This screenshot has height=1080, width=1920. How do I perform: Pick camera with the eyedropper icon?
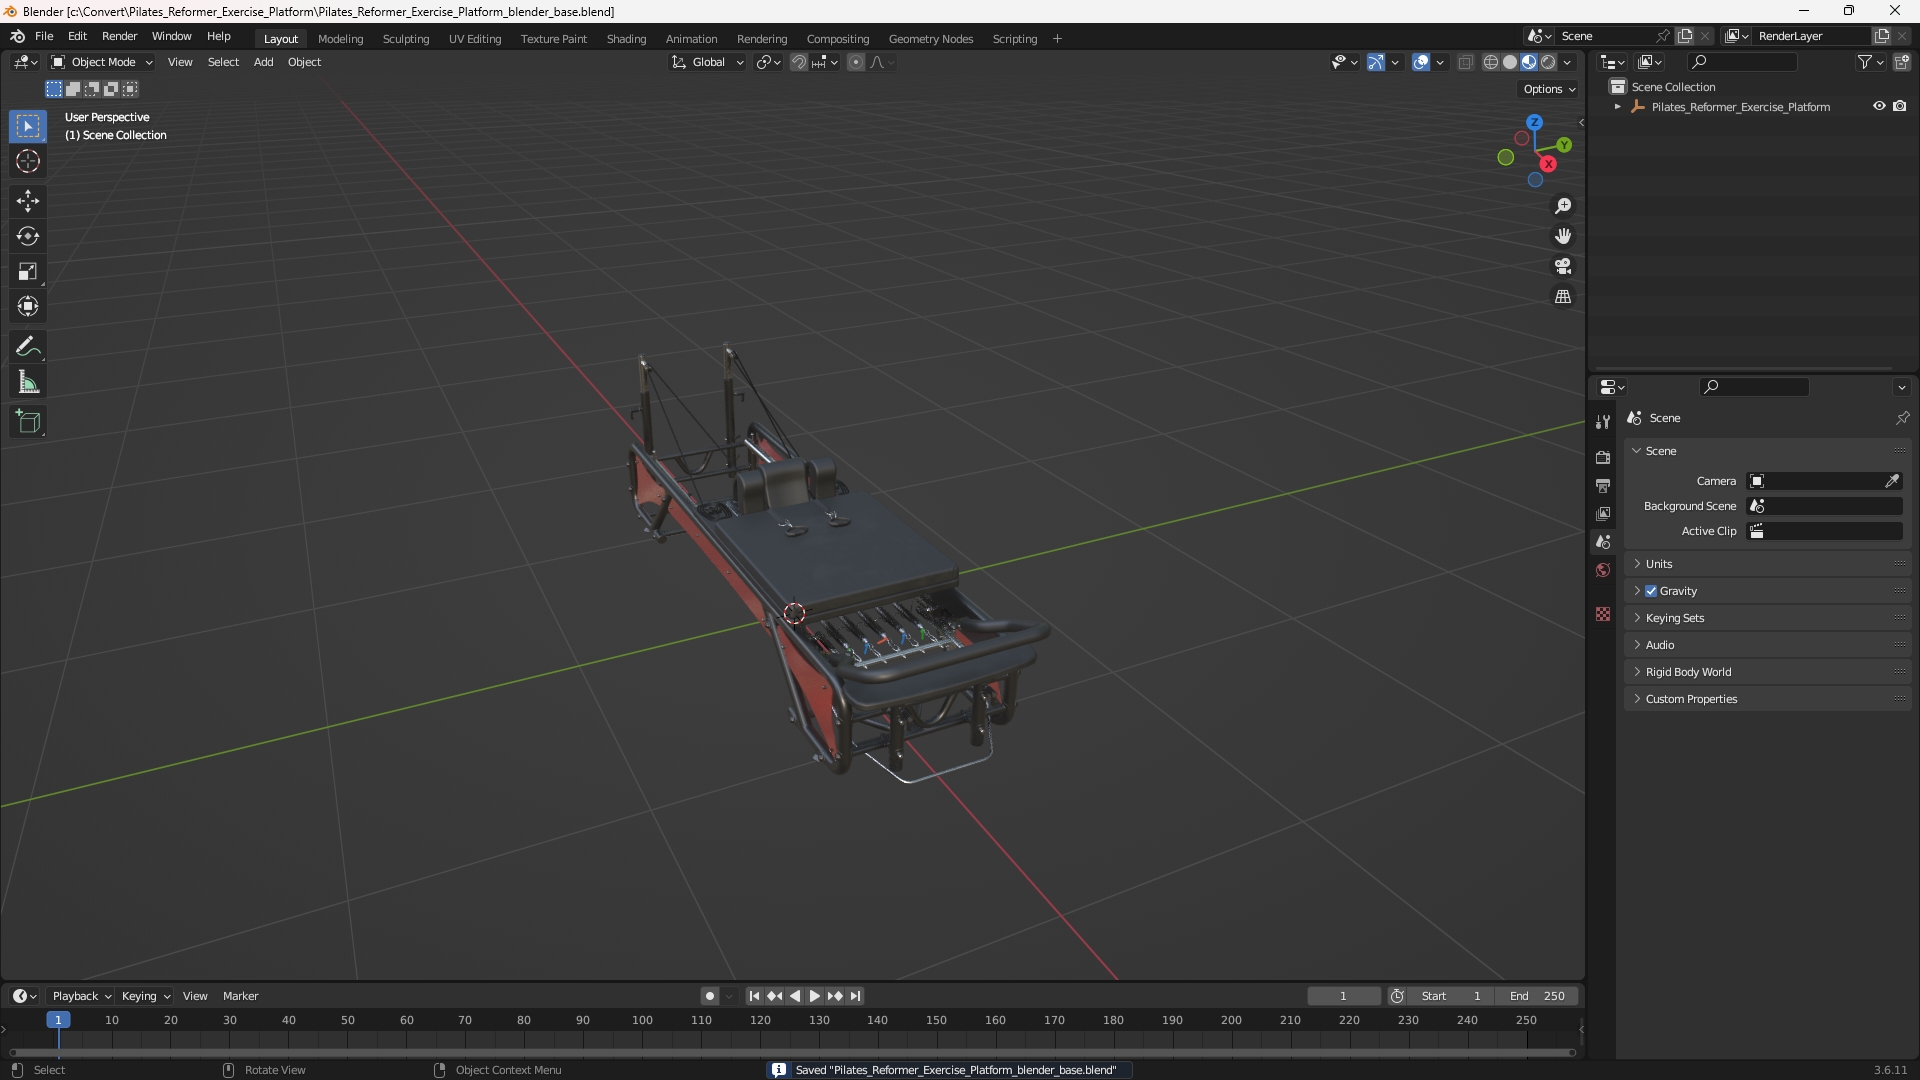click(x=1892, y=481)
